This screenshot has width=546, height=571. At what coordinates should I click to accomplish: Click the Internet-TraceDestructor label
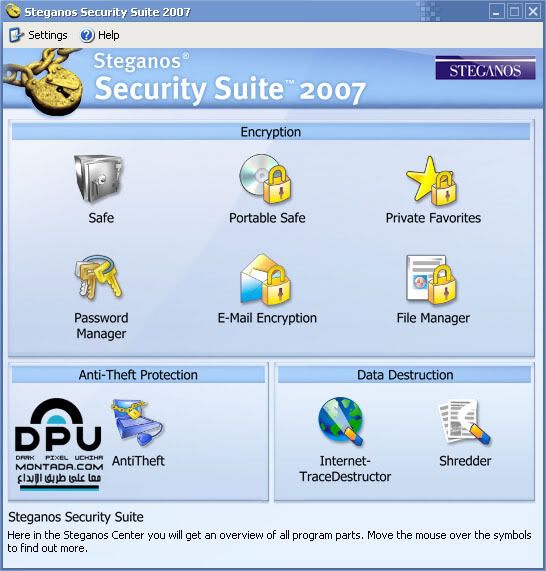point(345,469)
